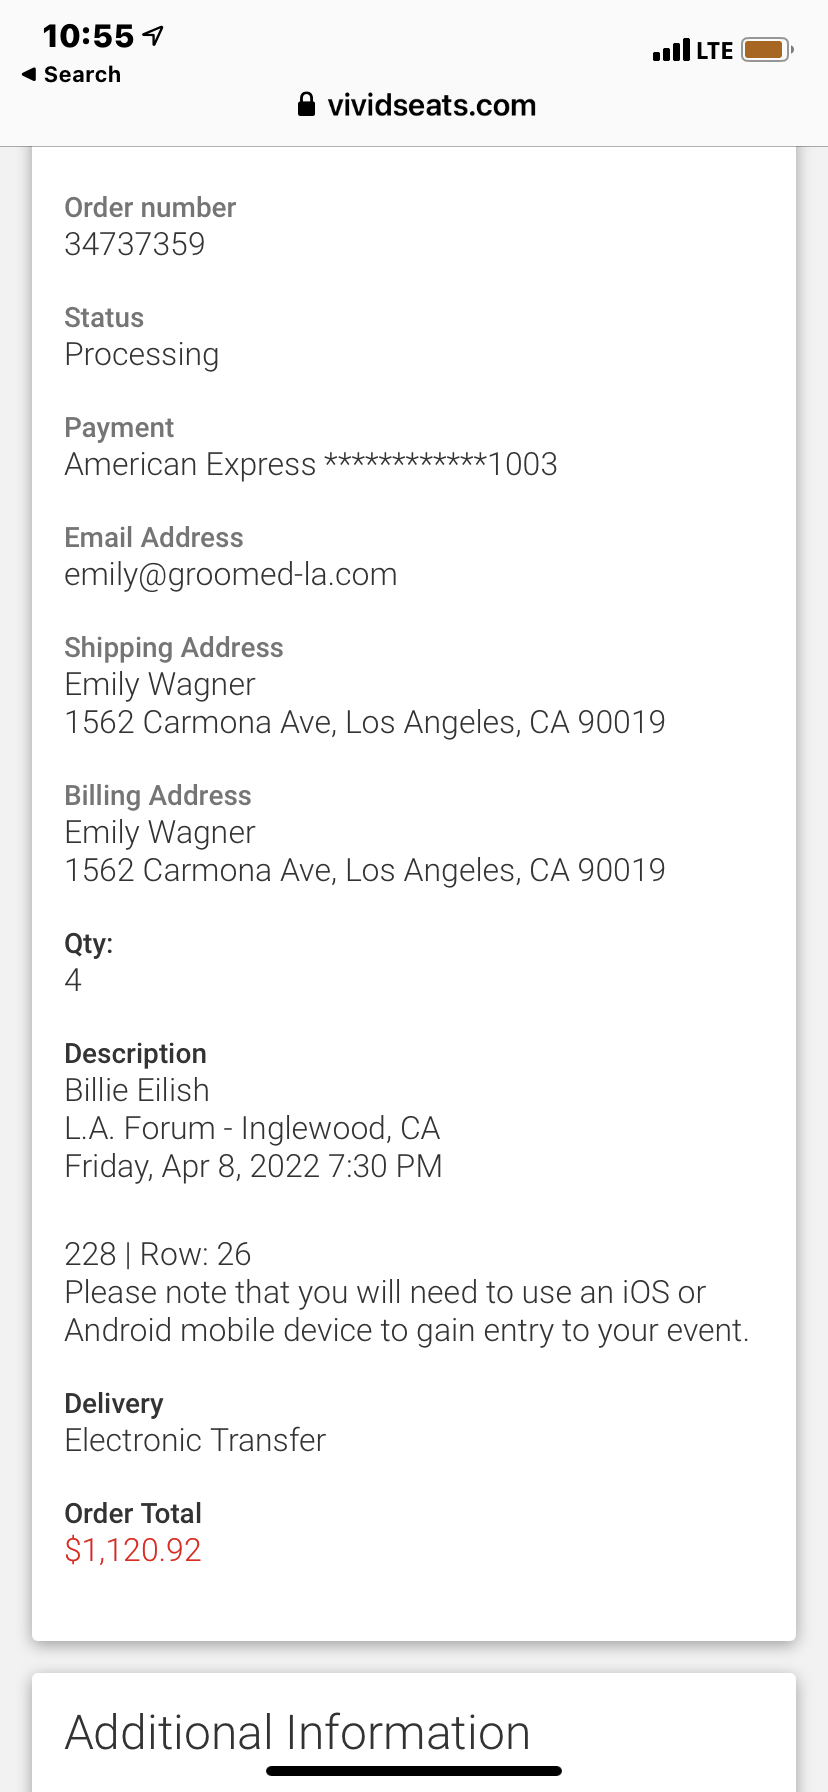Screen dimensions: 828x1792
Task: Tap the Electronic Transfer delivery text
Action: pos(195,1440)
